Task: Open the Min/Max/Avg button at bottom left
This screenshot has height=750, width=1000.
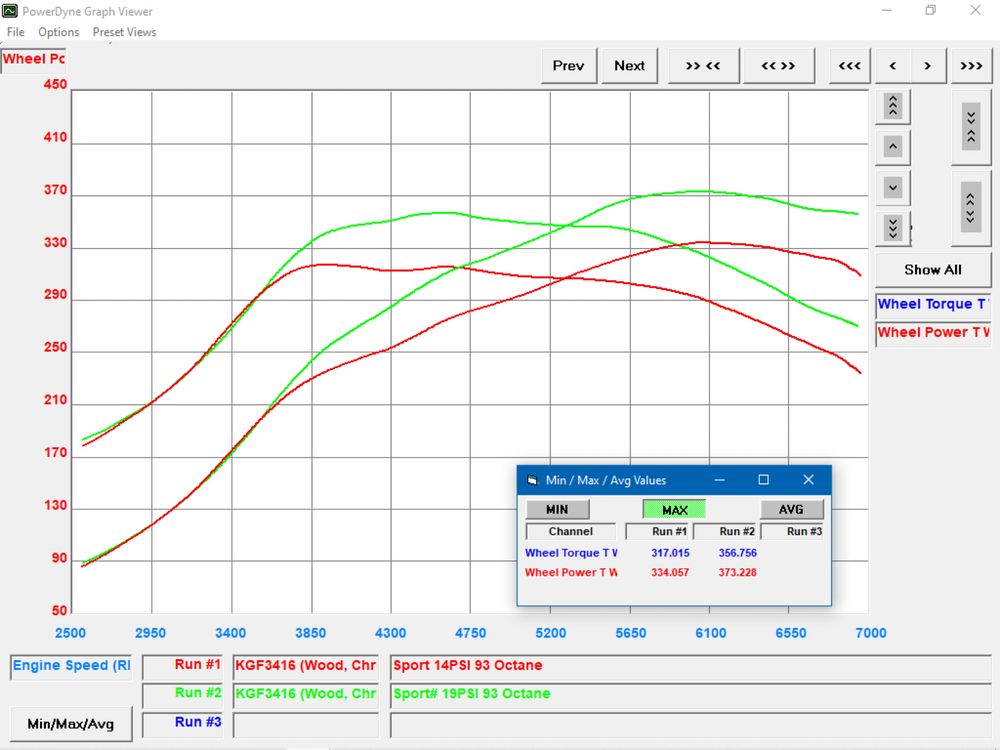Action: click(71, 724)
